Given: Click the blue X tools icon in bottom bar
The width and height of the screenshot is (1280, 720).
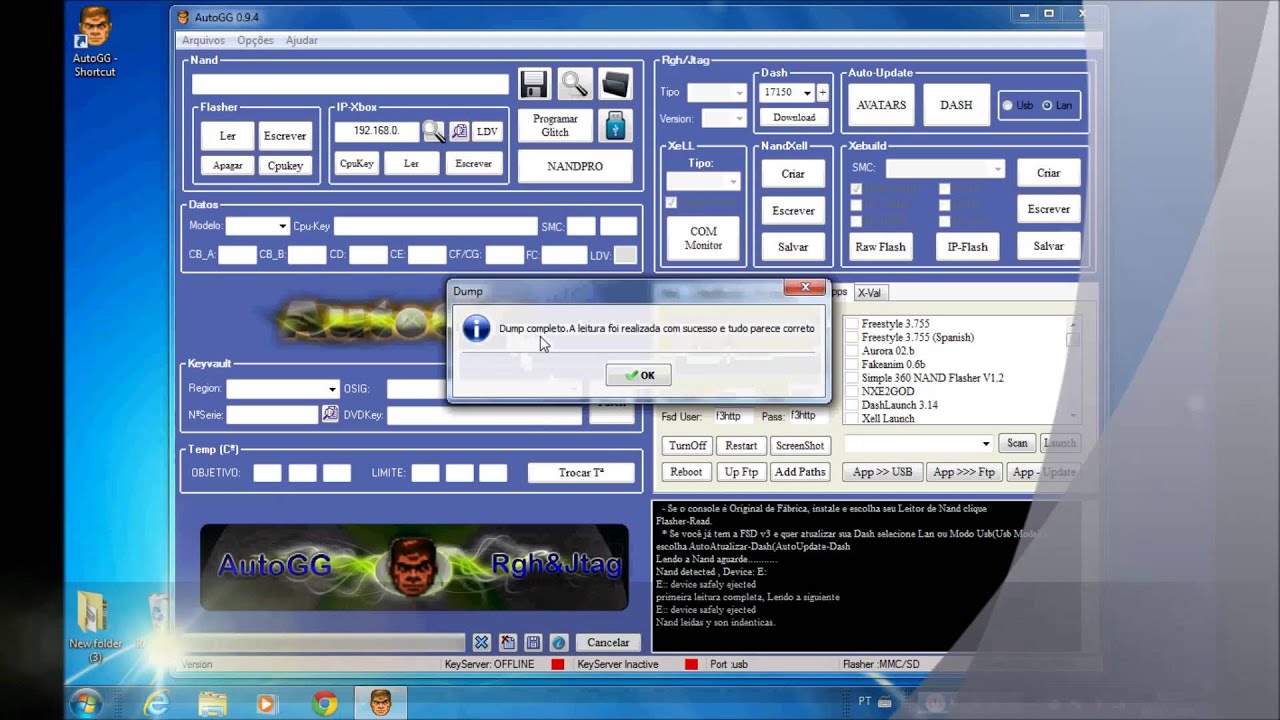Looking at the screenshot, I should [x=481, y=642].
